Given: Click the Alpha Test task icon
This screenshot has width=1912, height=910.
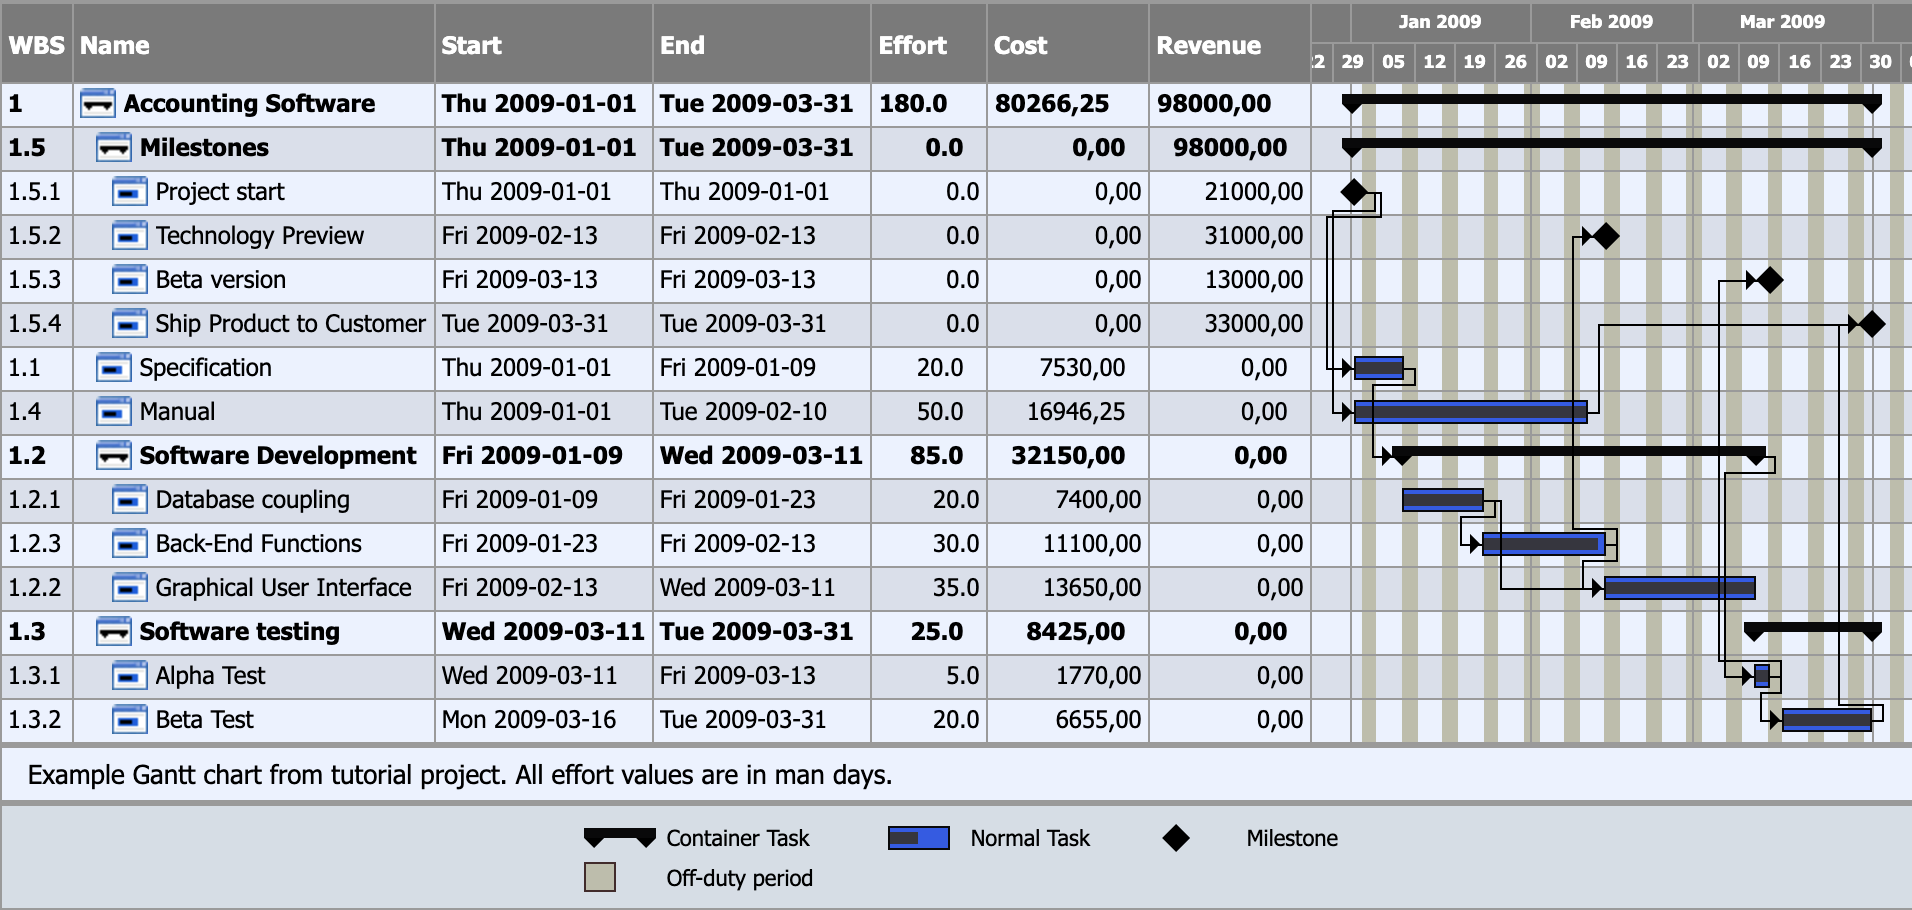Looking at the screenshot, I should (129, 675).
